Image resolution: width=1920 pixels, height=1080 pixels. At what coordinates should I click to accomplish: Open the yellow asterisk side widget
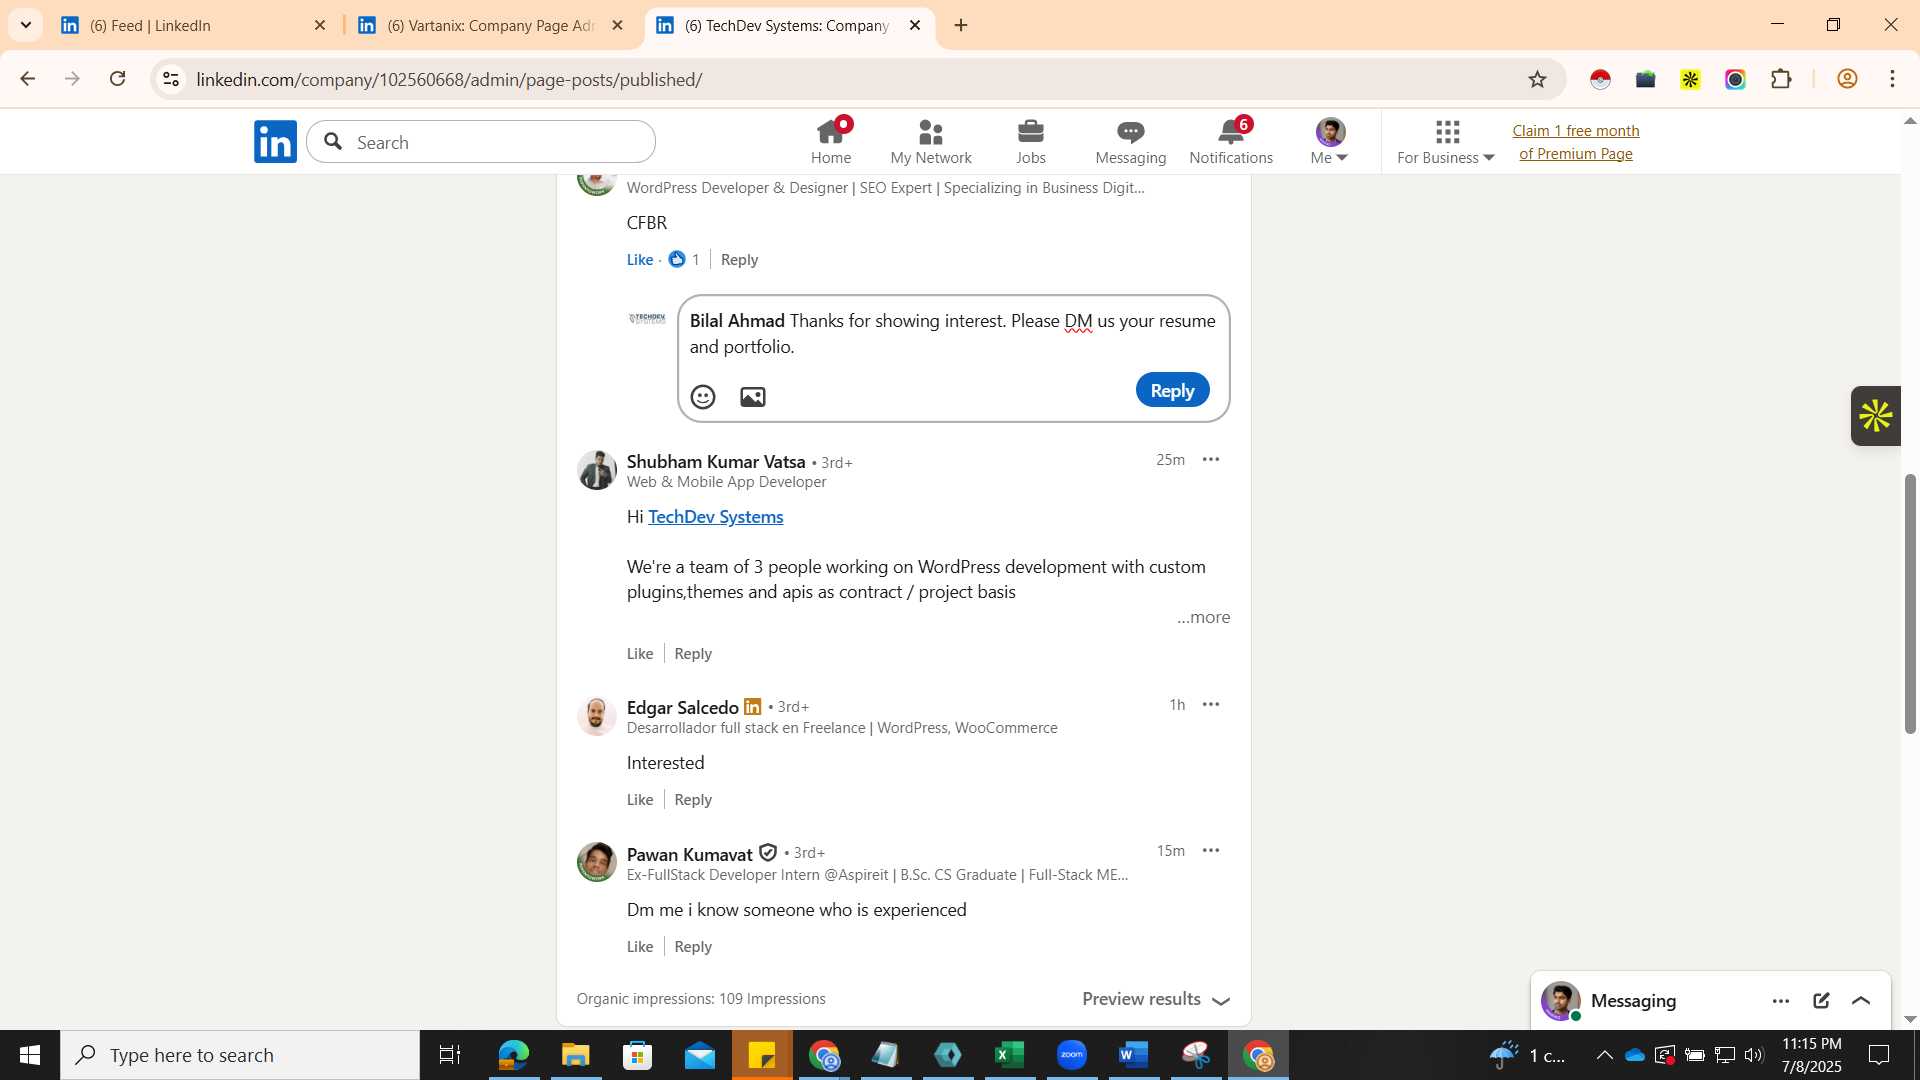(1876, 416)
